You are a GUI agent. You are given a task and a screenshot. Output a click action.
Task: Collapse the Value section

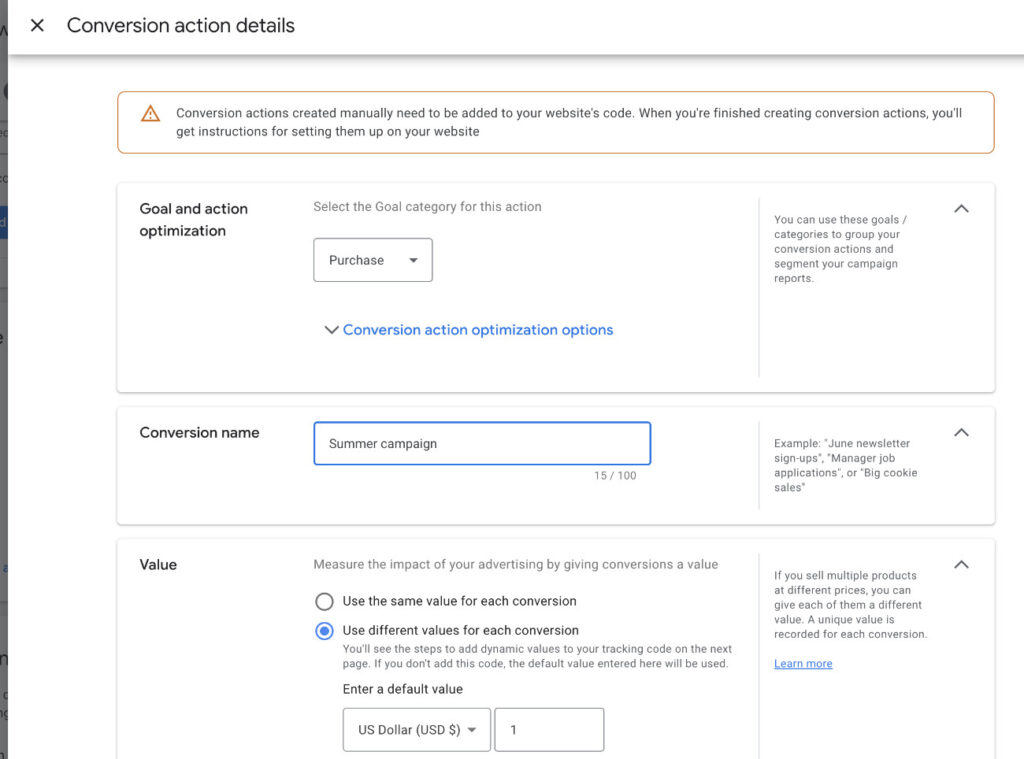coord(961,565)
